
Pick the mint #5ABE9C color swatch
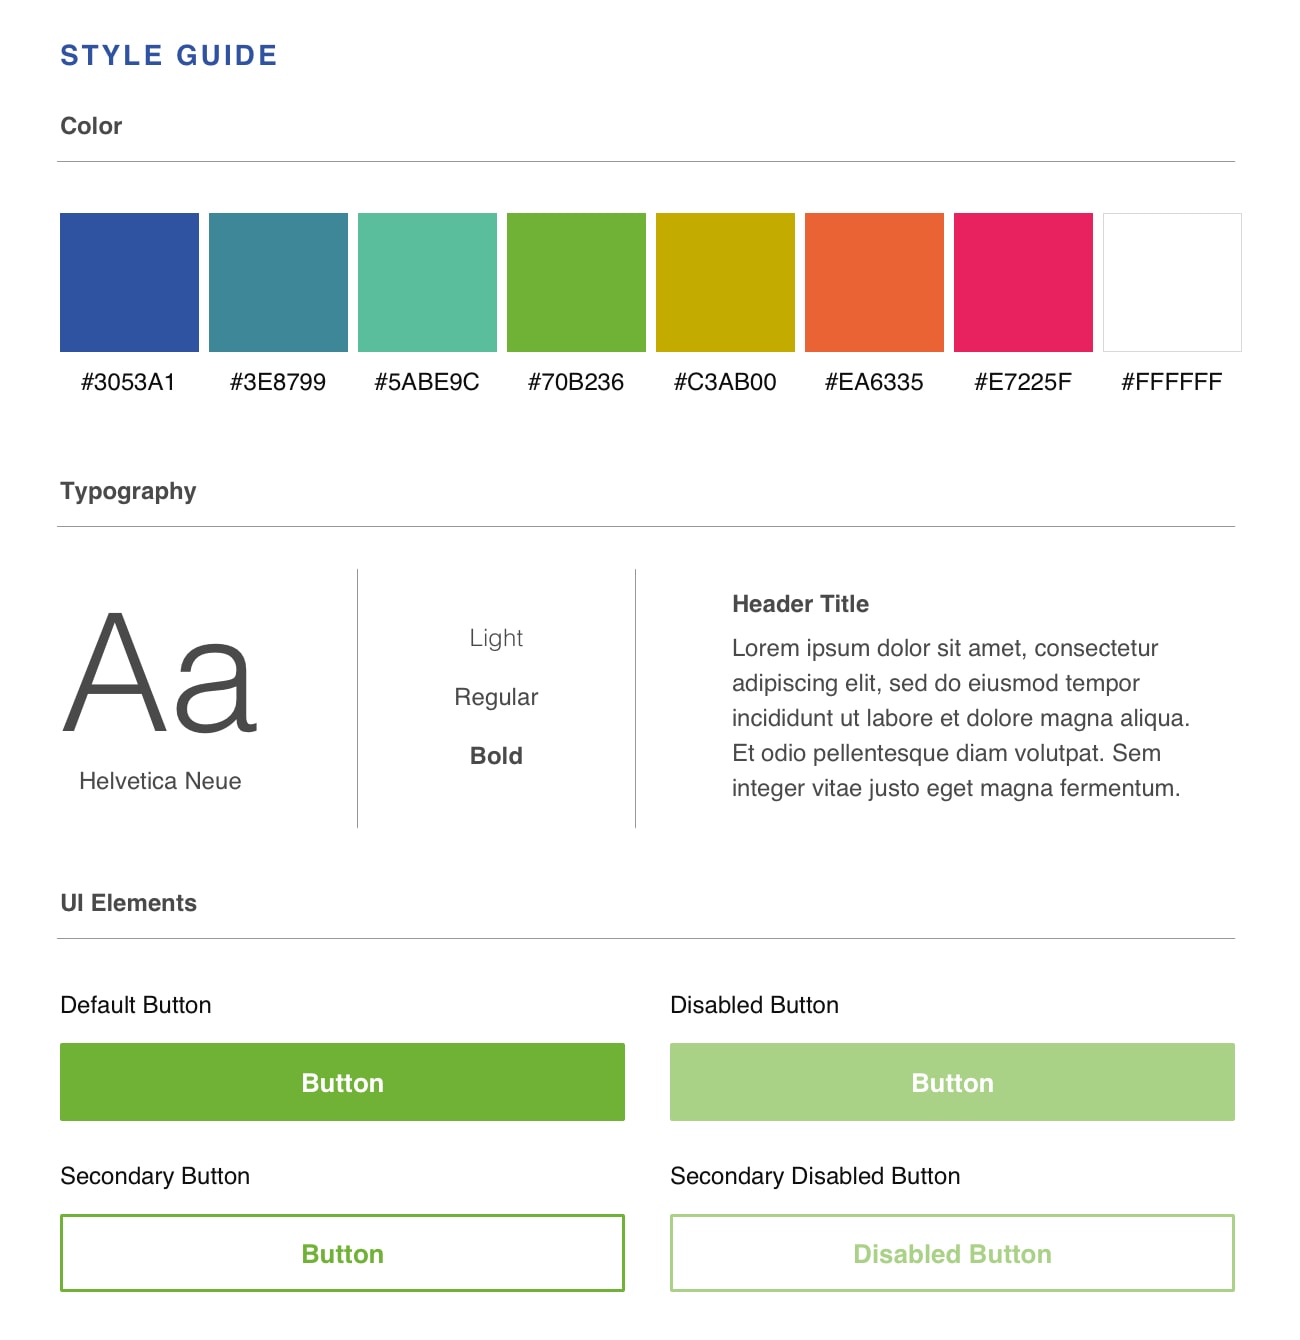click(427, 282)
